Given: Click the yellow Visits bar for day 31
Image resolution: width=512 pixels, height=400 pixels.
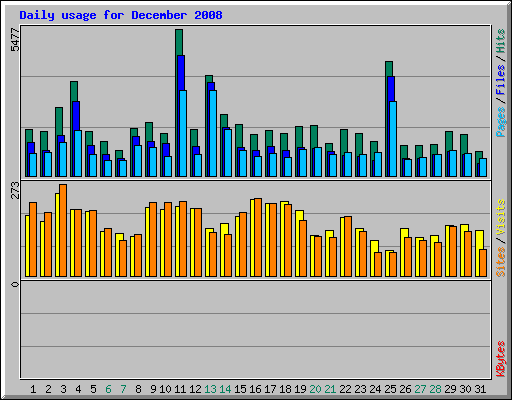Looking at the screenshot, I should 479,239.
